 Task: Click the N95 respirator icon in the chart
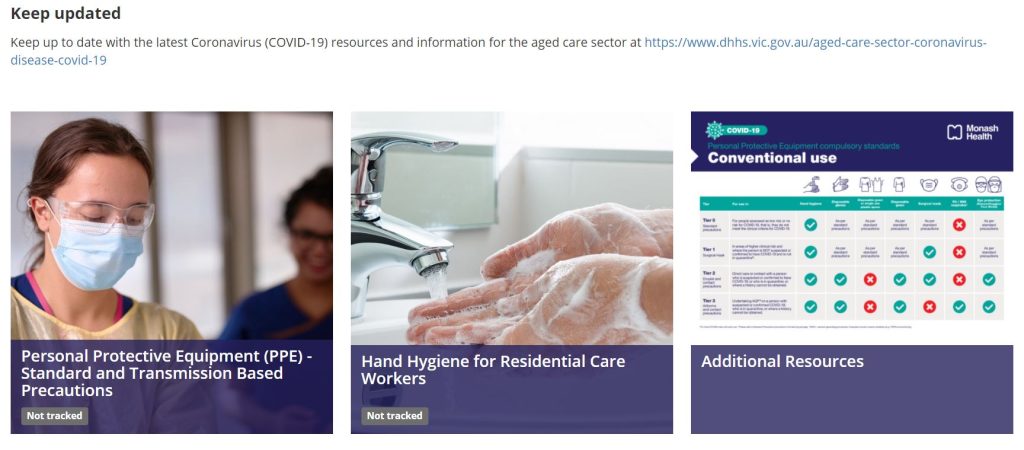point(959,185)
